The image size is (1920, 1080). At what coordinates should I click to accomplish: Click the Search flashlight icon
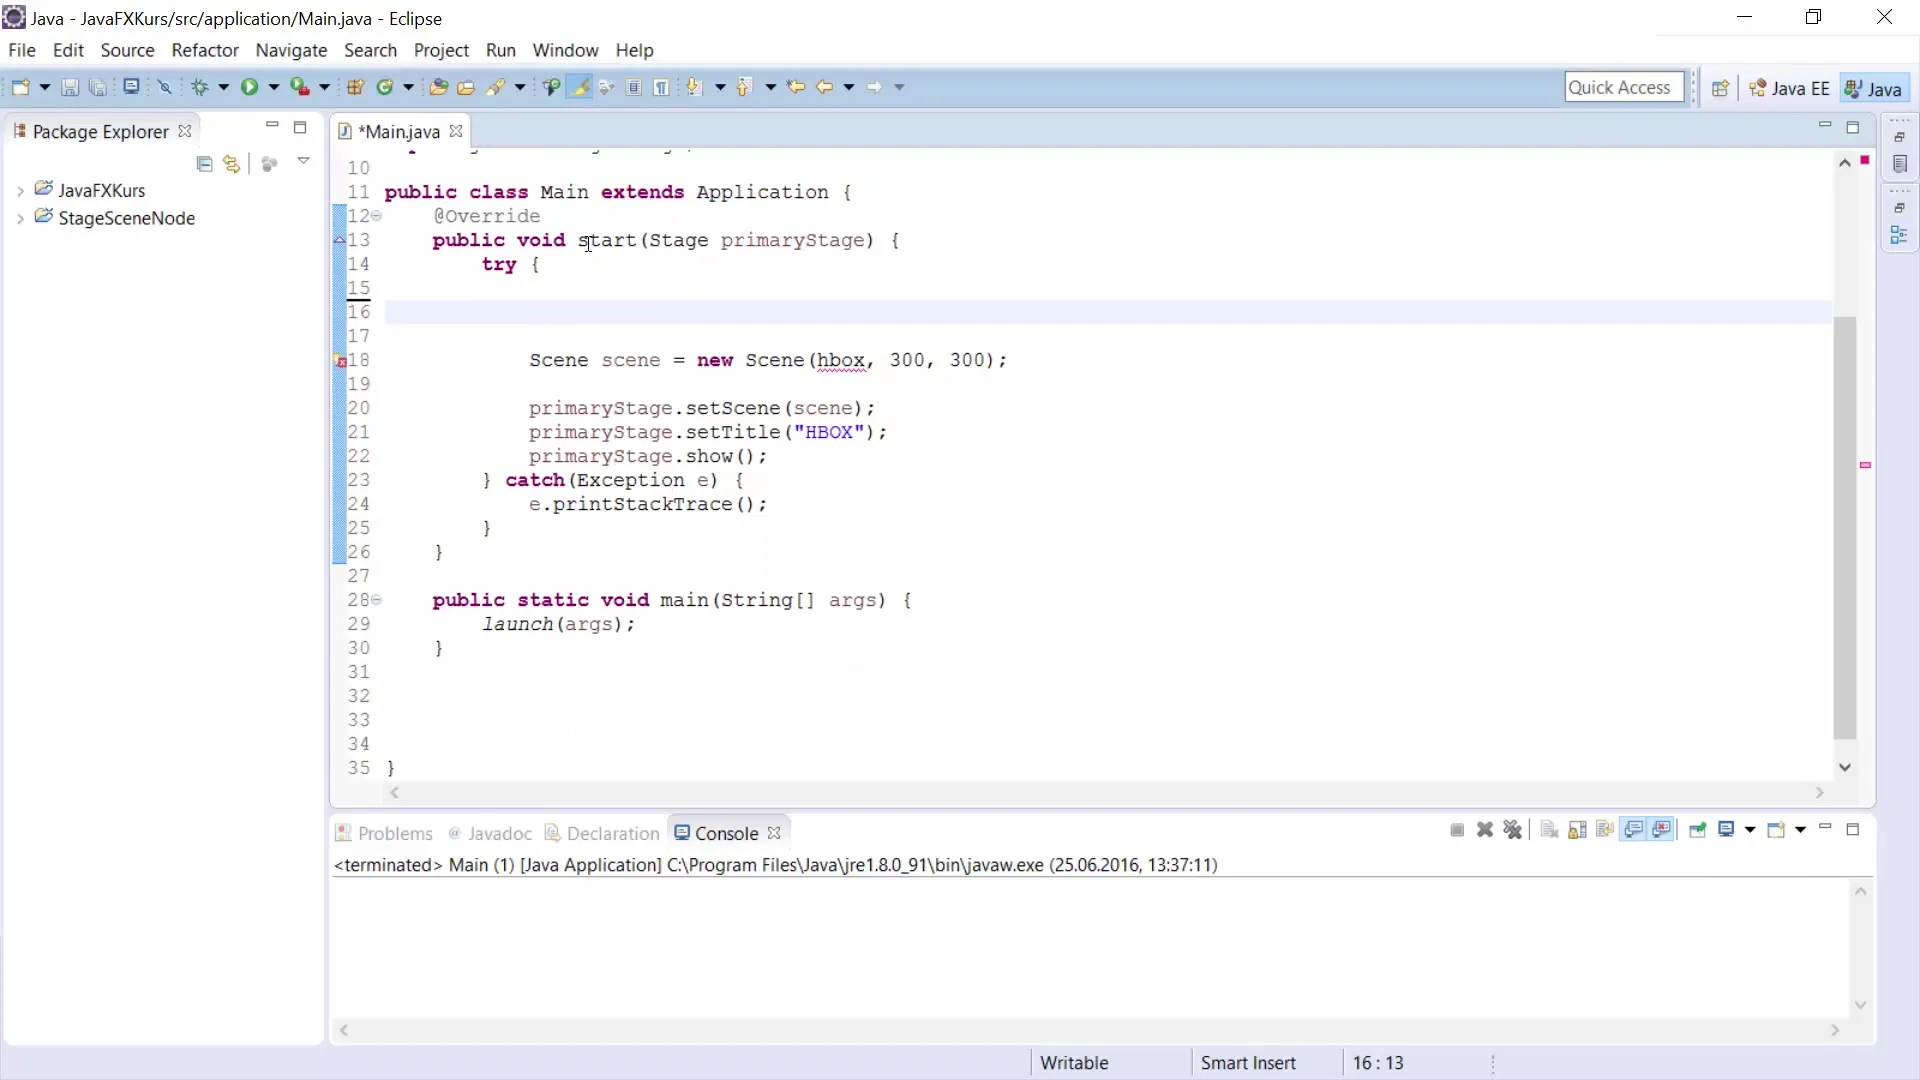tap(496, 87)
